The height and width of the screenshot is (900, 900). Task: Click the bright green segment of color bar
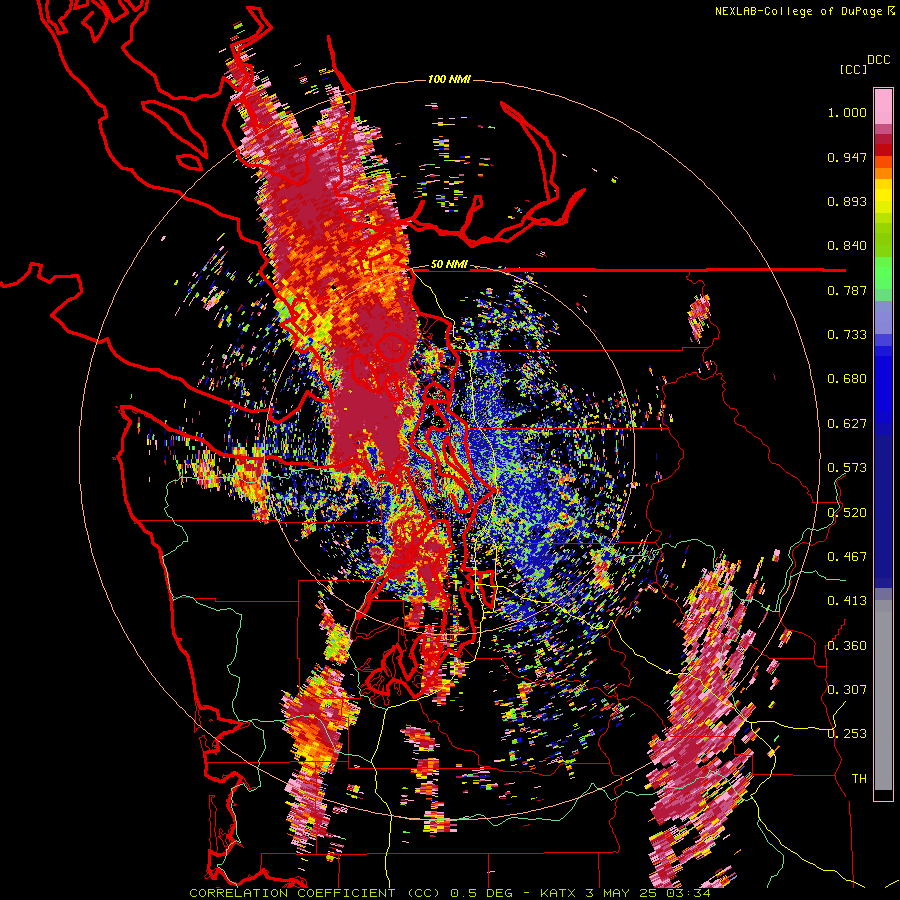(883, 273)
